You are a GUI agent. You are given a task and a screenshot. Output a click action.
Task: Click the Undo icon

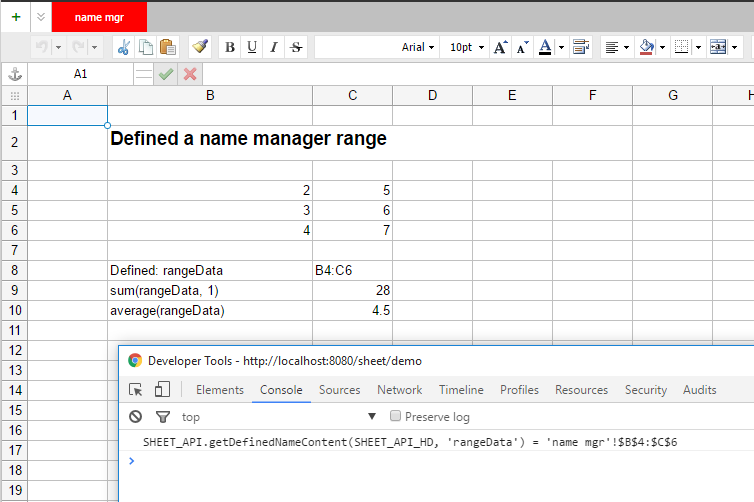click(42, 47)
